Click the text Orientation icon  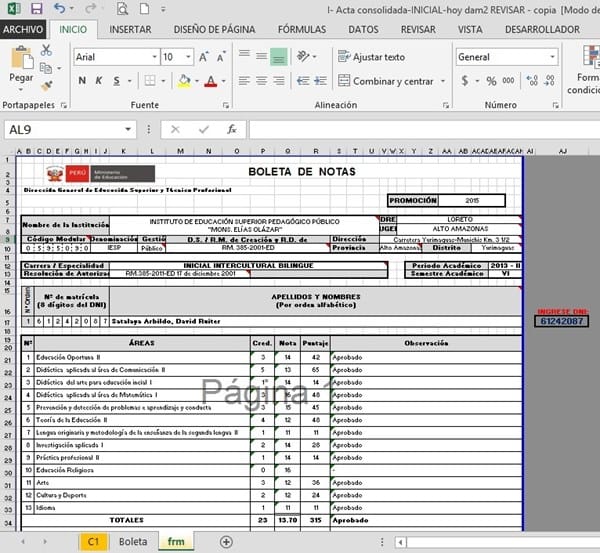click(x=303, y=57)
